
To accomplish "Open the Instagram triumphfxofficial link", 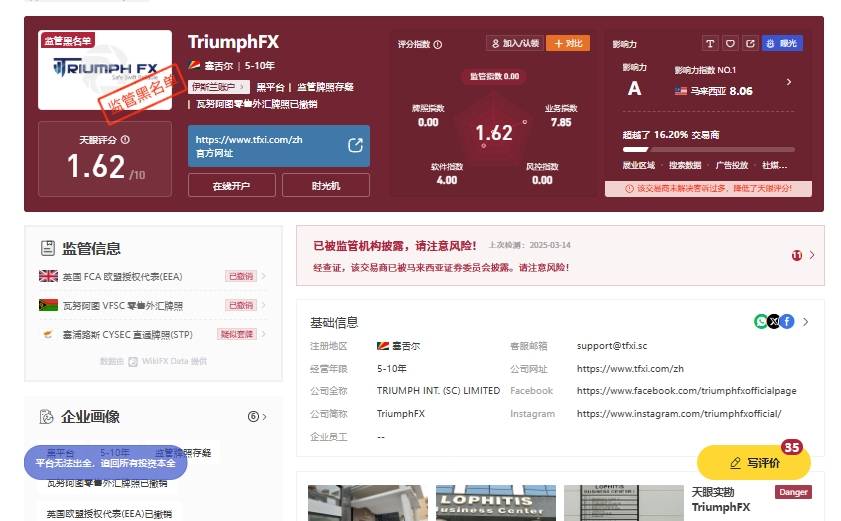I will tap(679, 414).
